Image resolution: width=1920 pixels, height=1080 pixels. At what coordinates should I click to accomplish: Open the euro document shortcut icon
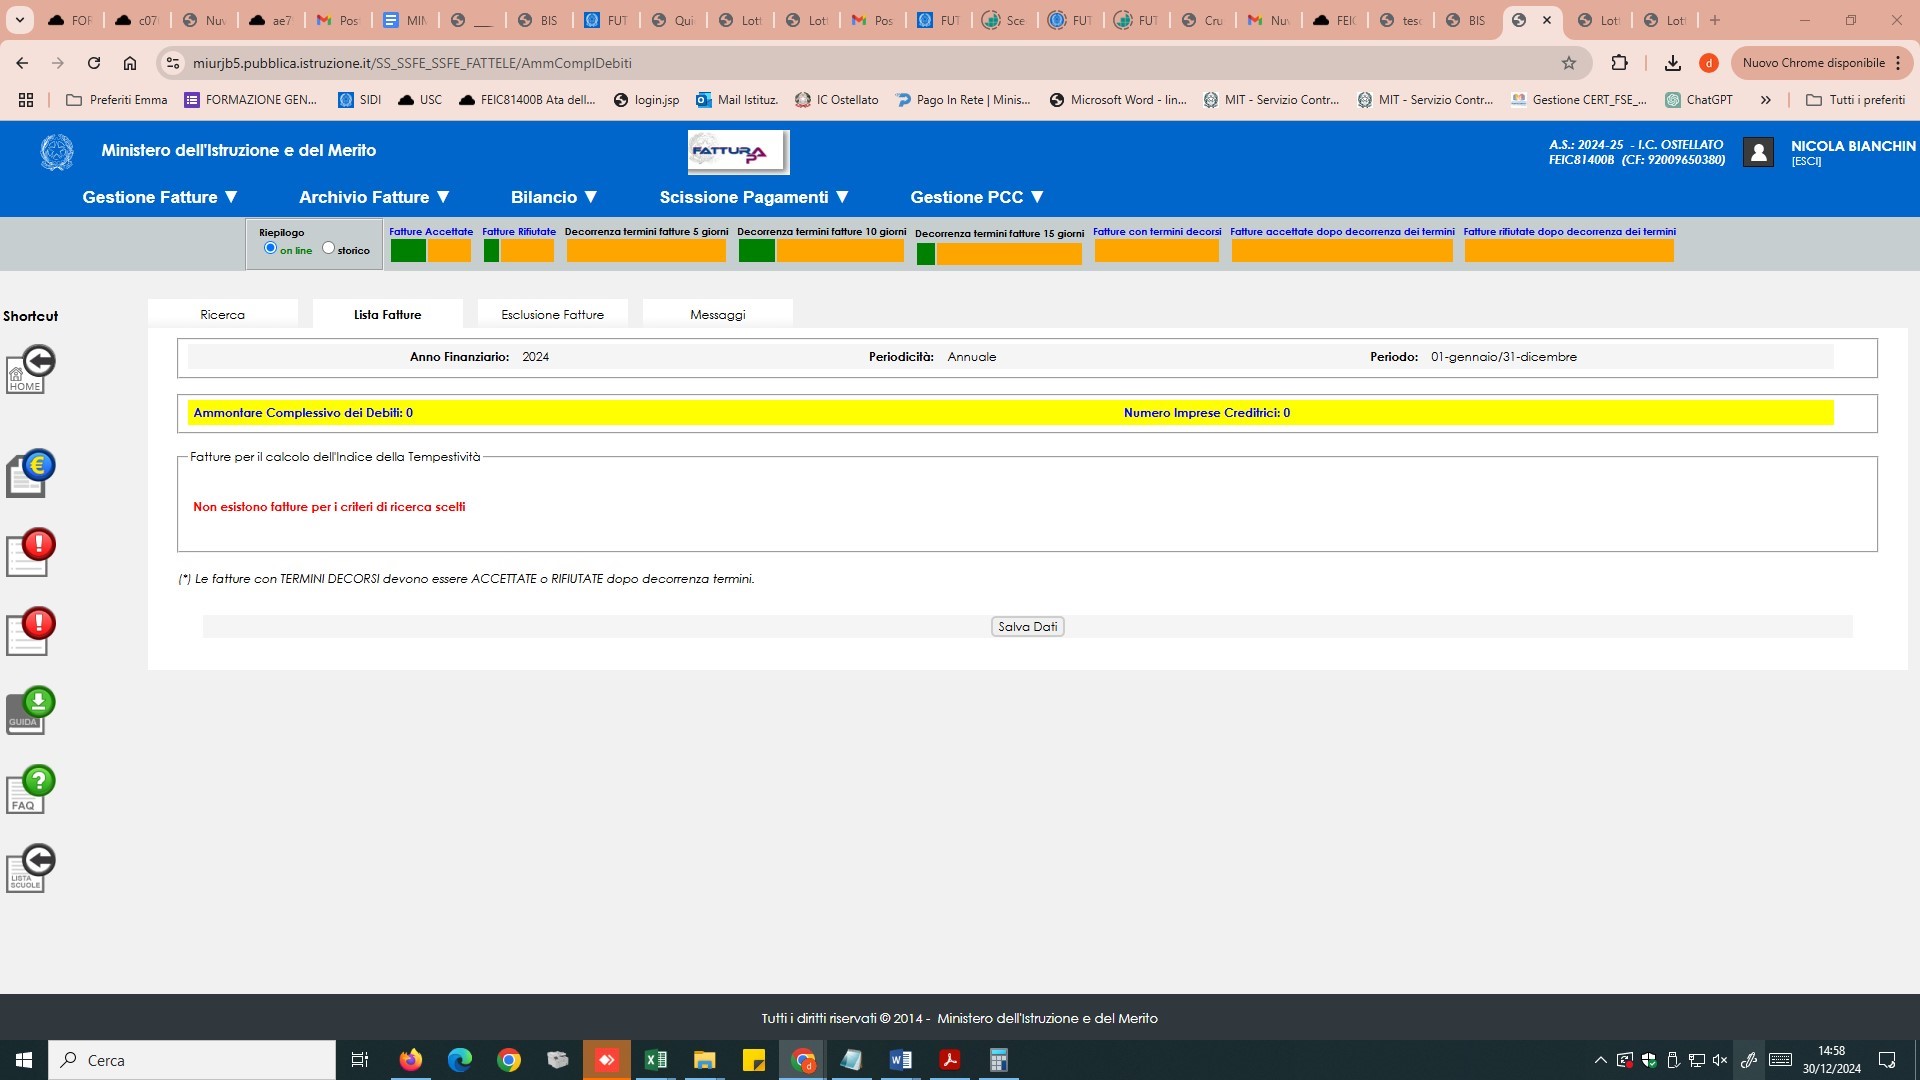pos(30,473)
